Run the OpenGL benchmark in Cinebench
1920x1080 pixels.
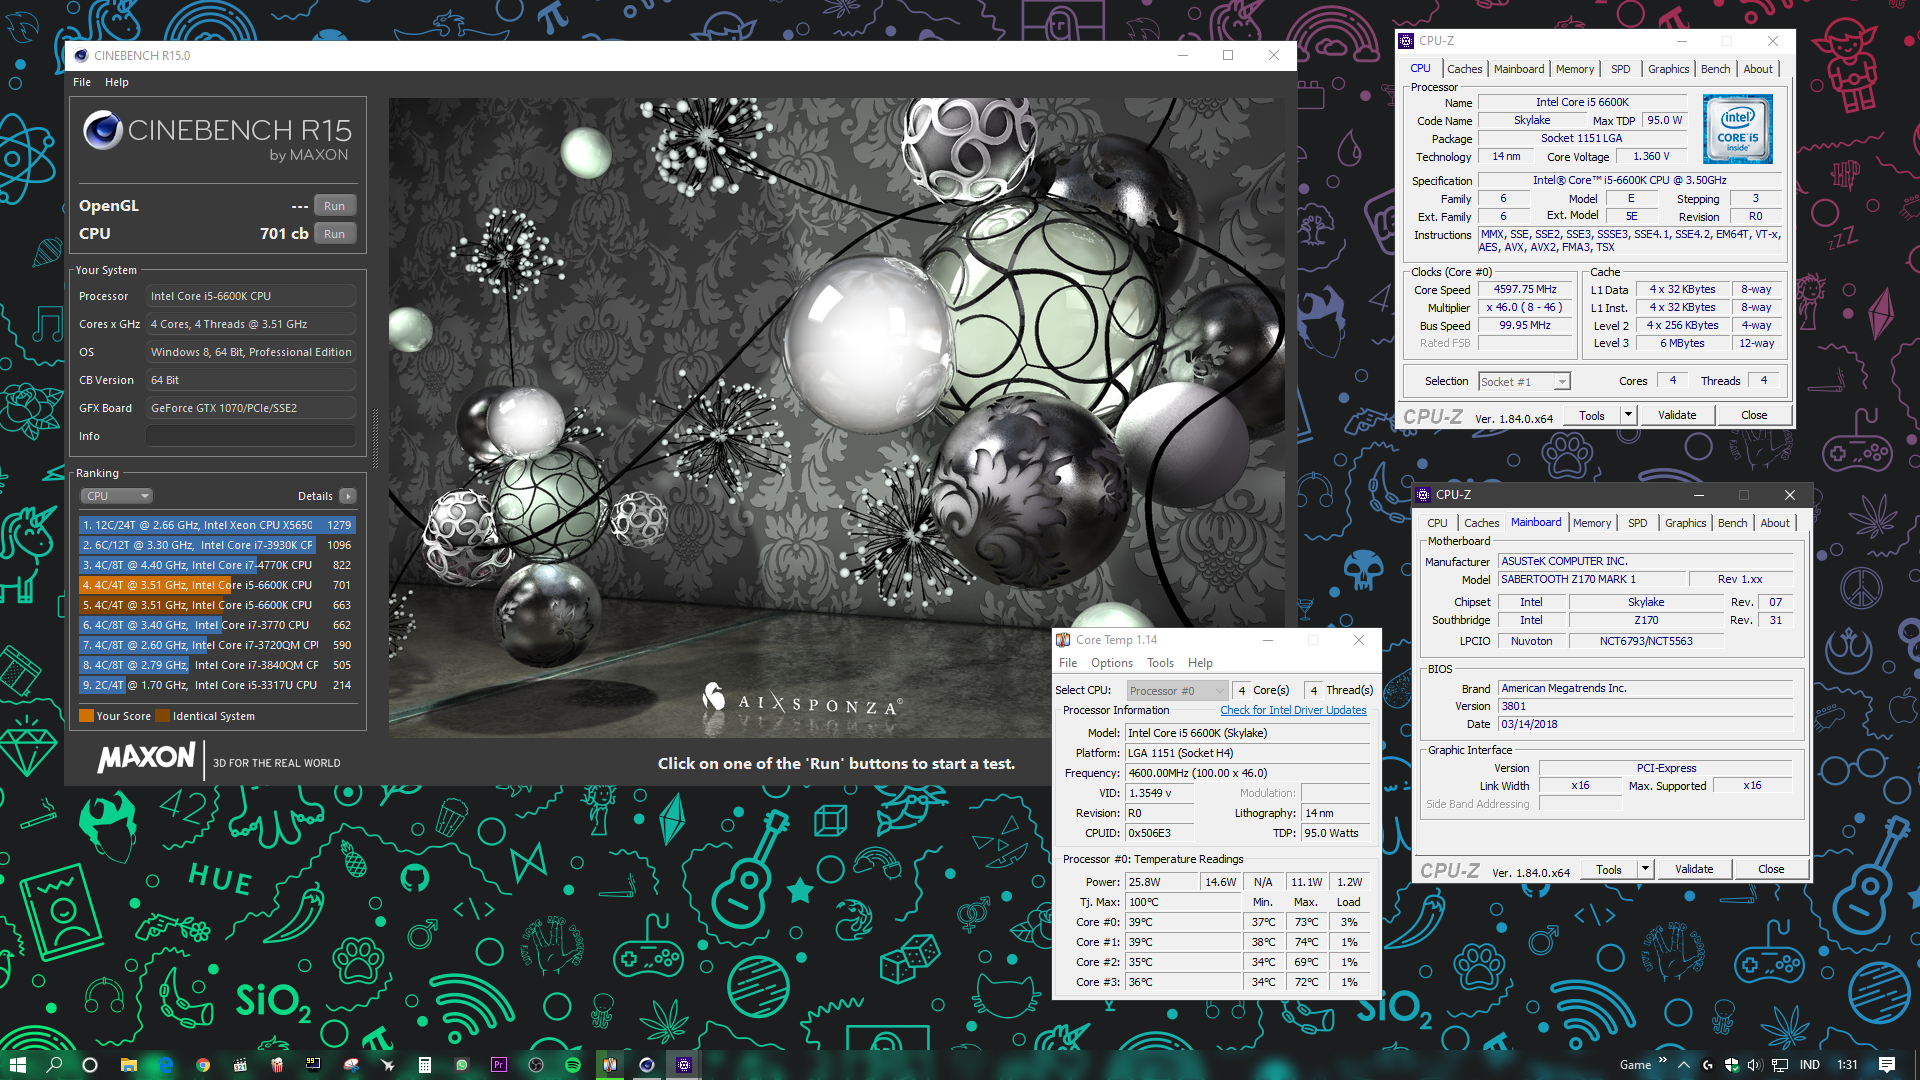click(334, 206)
